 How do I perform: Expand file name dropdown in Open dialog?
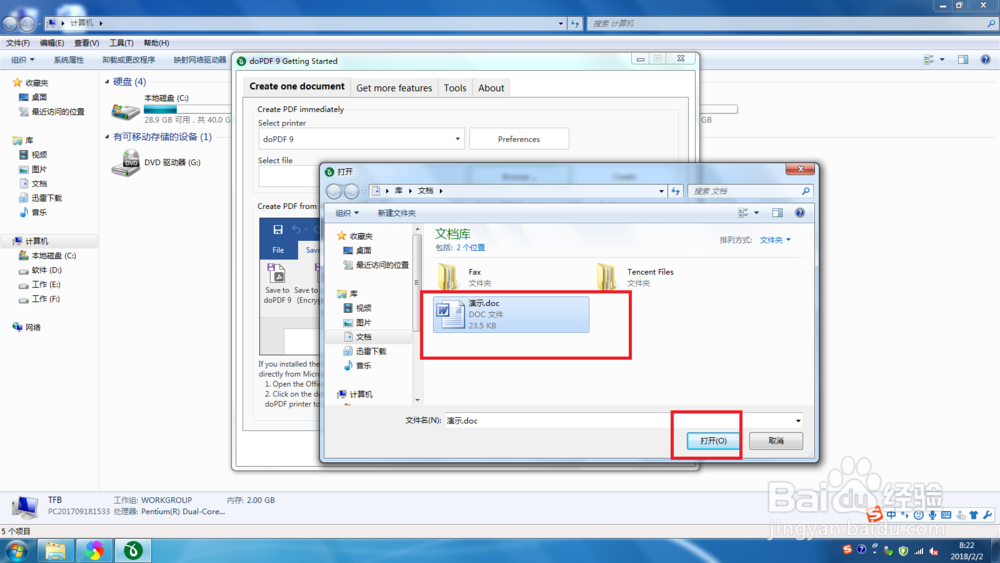coord(798,421)
